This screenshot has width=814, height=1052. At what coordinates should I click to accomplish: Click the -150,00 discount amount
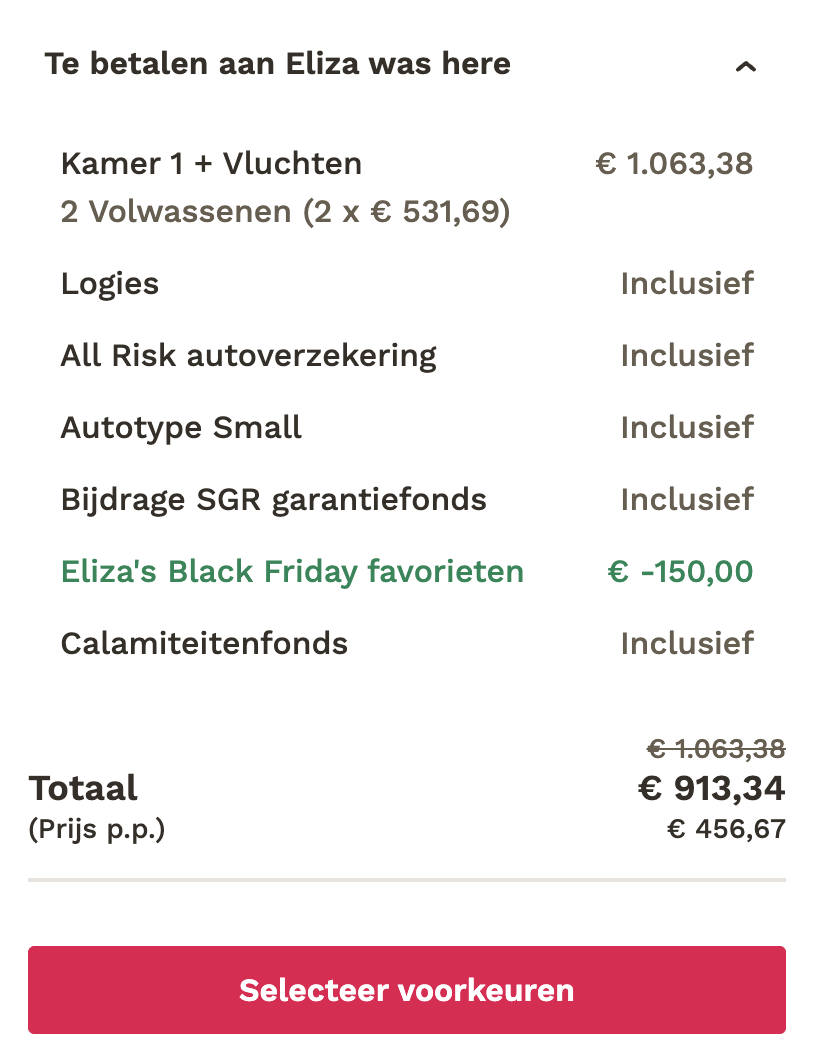tap(682, 571)
